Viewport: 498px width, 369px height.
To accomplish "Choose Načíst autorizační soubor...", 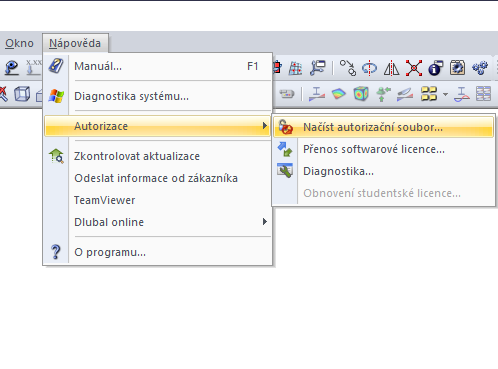I will click(x=383, y=127).
